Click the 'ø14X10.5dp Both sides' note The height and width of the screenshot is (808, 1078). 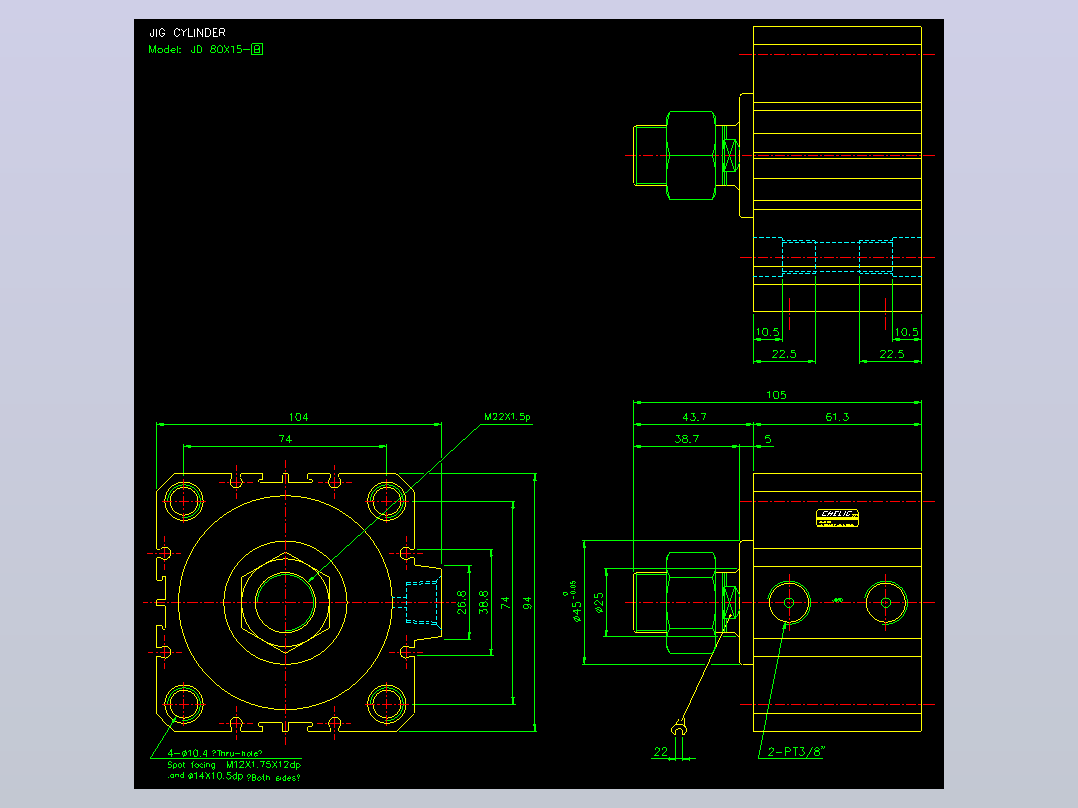[x=234, y=776]
